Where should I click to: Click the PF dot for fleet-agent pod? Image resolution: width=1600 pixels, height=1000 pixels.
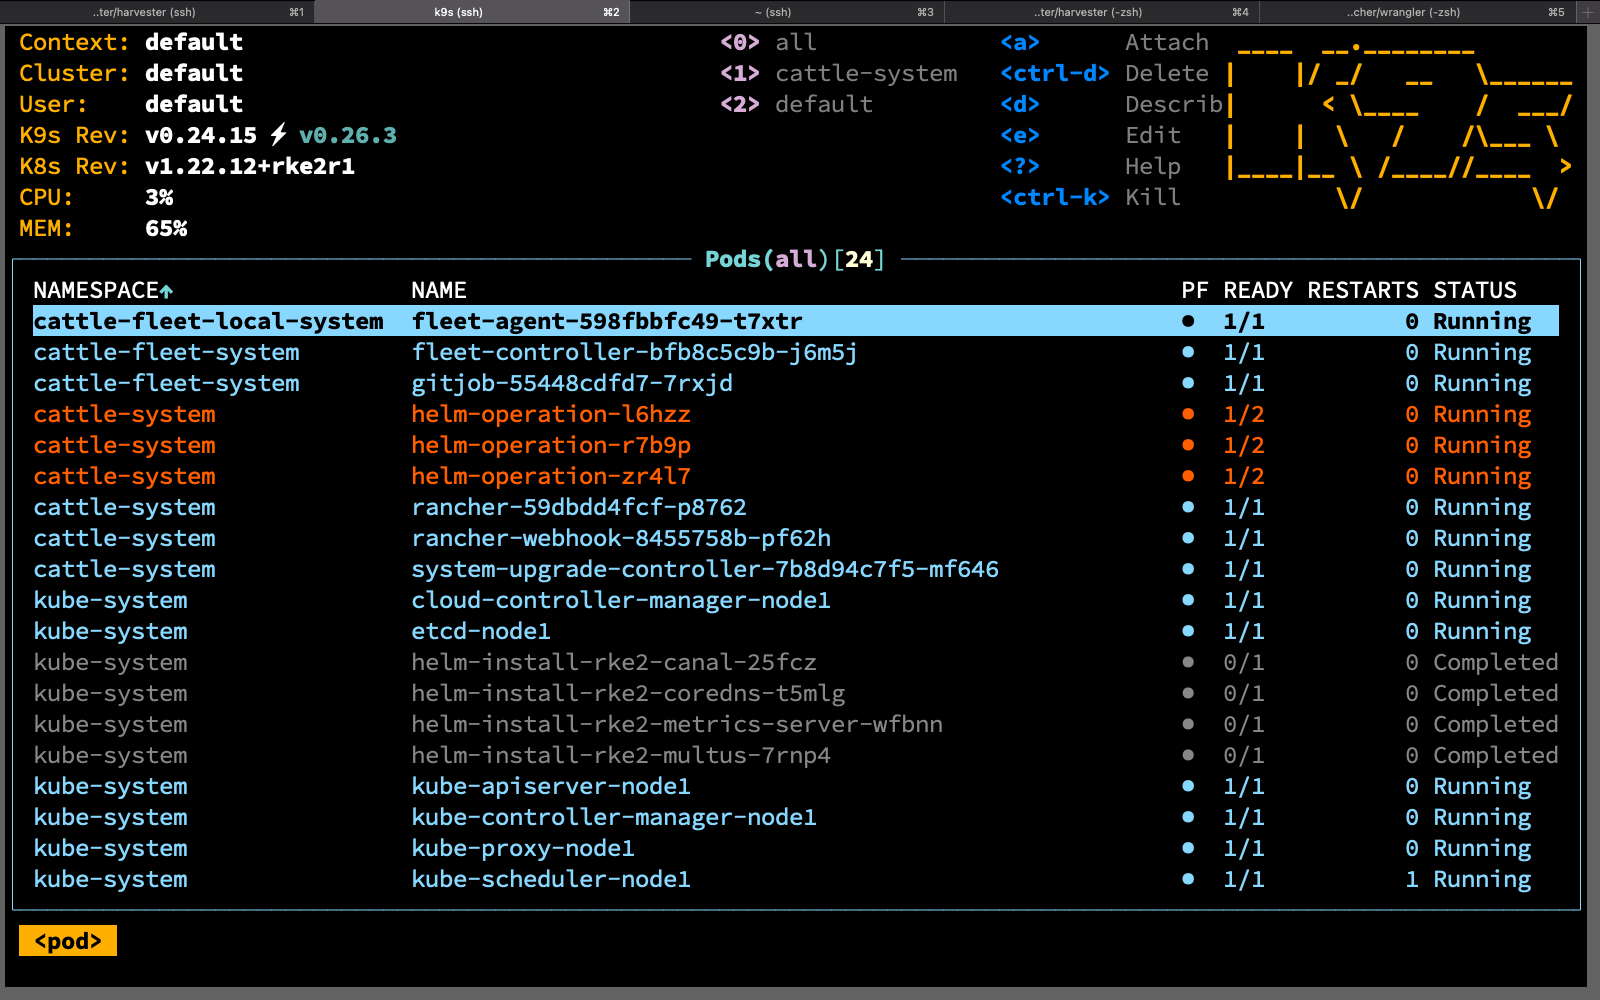[x=1188, y=321]
